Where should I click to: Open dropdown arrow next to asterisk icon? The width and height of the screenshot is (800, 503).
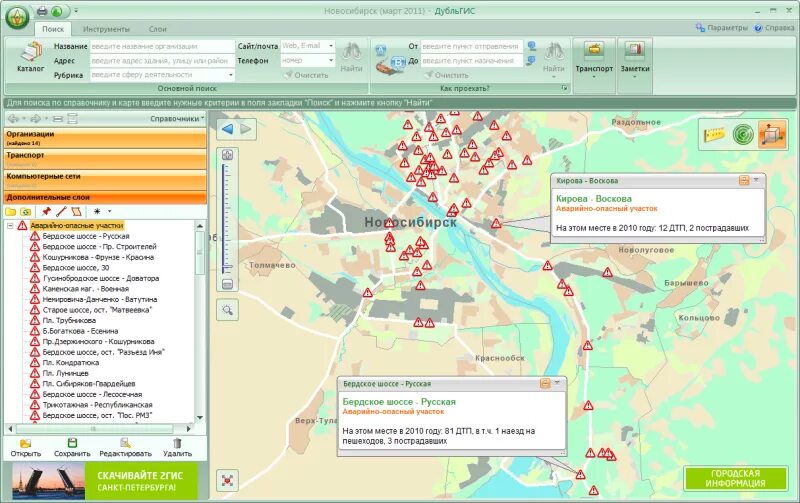[x=109, y=211]
